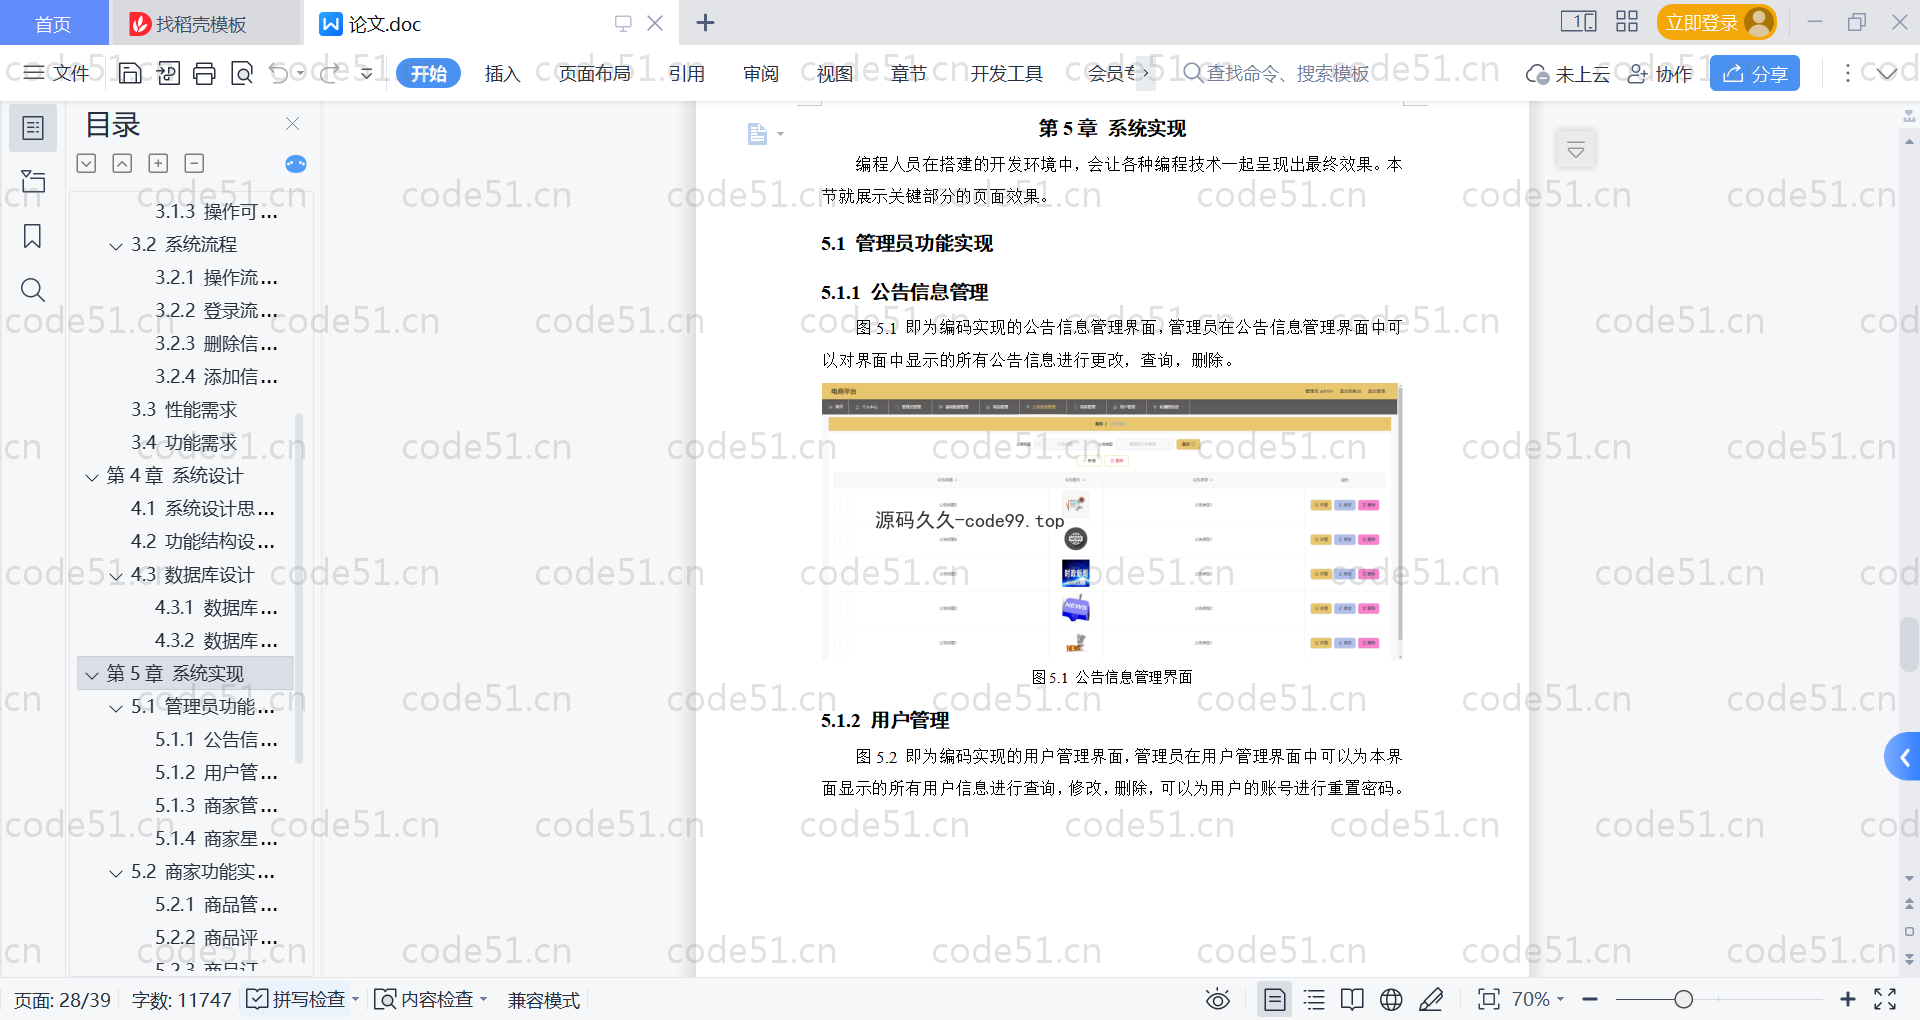Click add heading level plus icon

[x=158, y=163]
